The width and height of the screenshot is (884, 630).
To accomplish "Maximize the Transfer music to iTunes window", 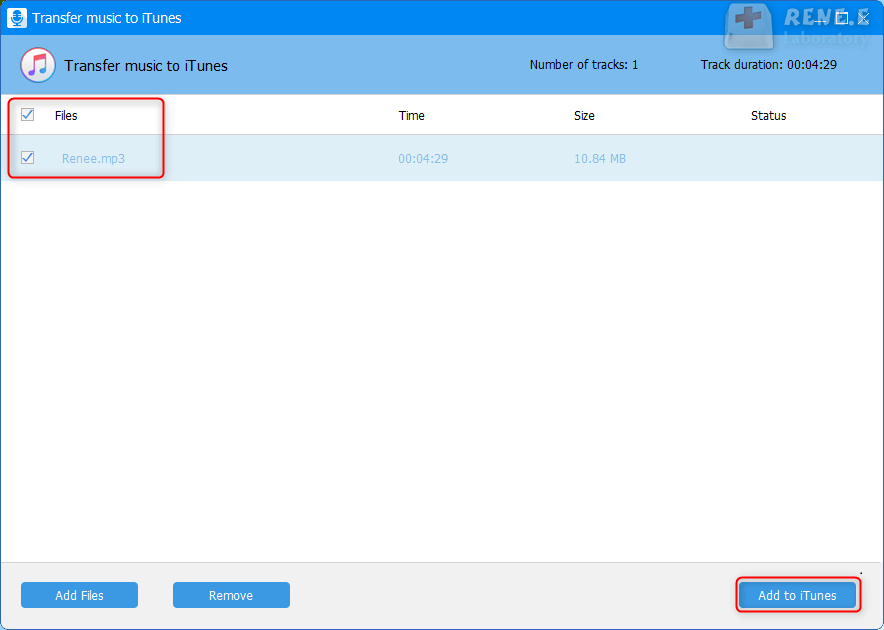I will pos(842,19).
